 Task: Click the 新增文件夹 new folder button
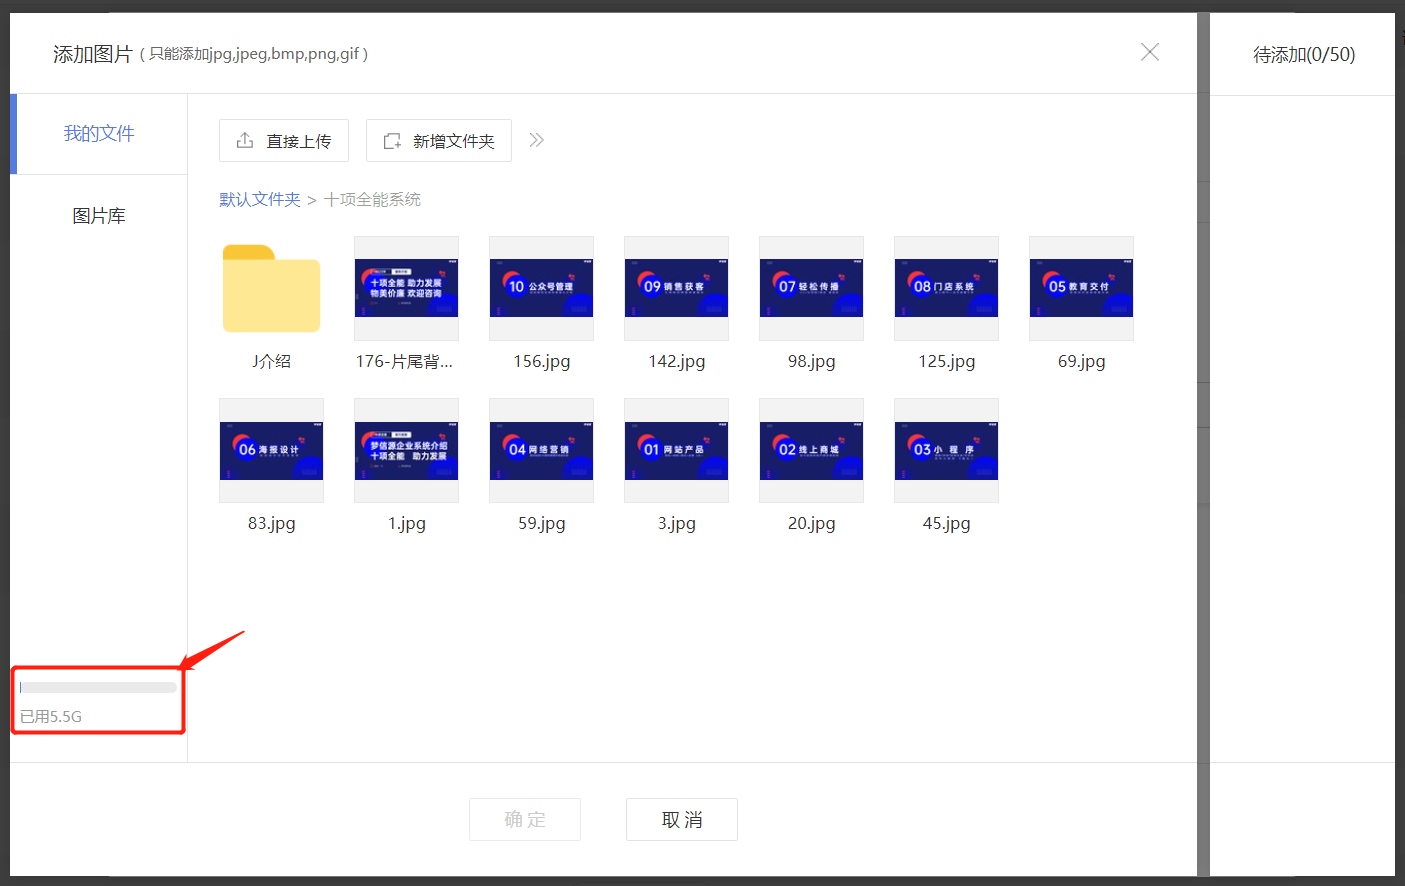pyautogui.click(x=439, y=141)
